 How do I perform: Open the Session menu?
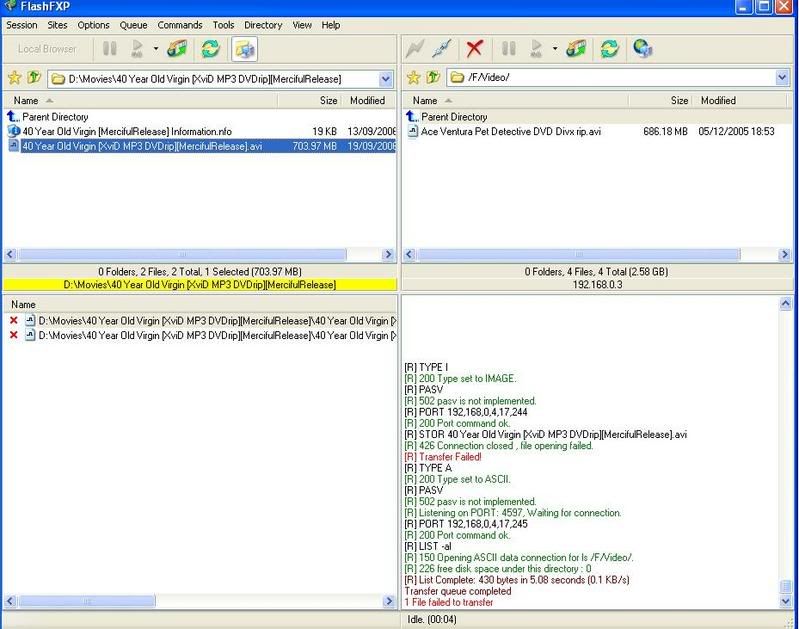pyautogui.click(x=21, y=25)
